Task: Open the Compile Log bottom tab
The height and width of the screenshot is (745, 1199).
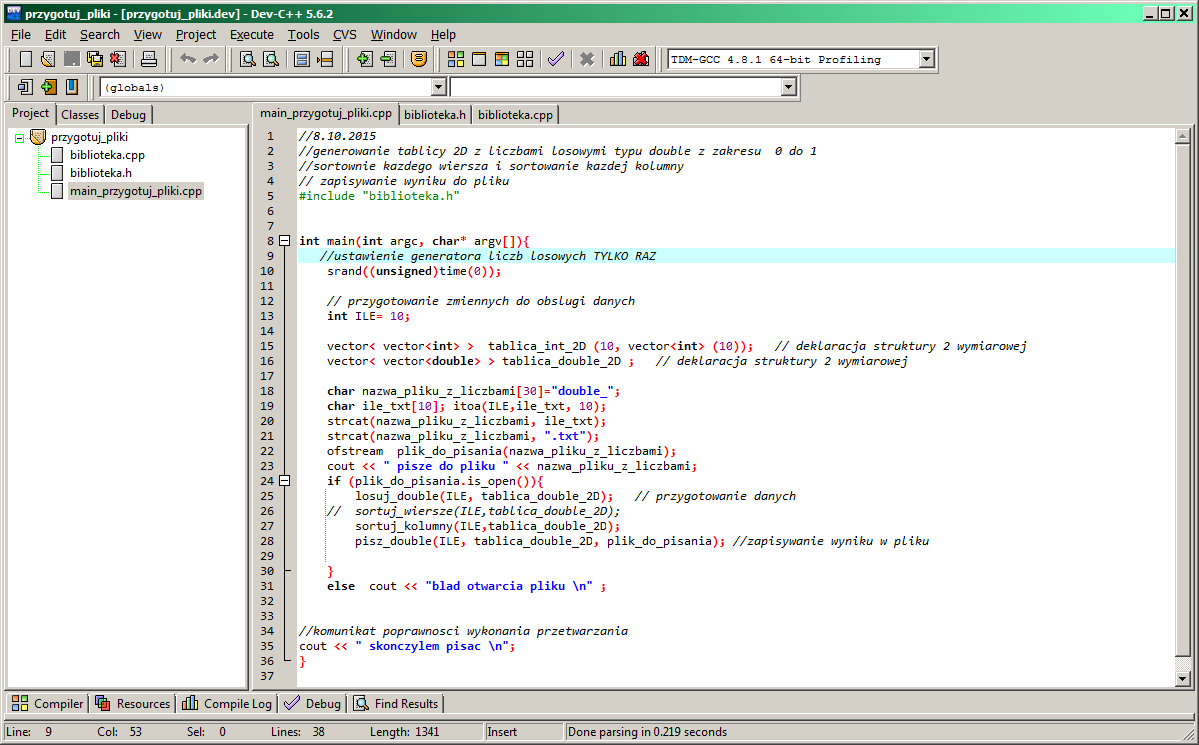Action: pyautogui.click(x=226, y=703)
